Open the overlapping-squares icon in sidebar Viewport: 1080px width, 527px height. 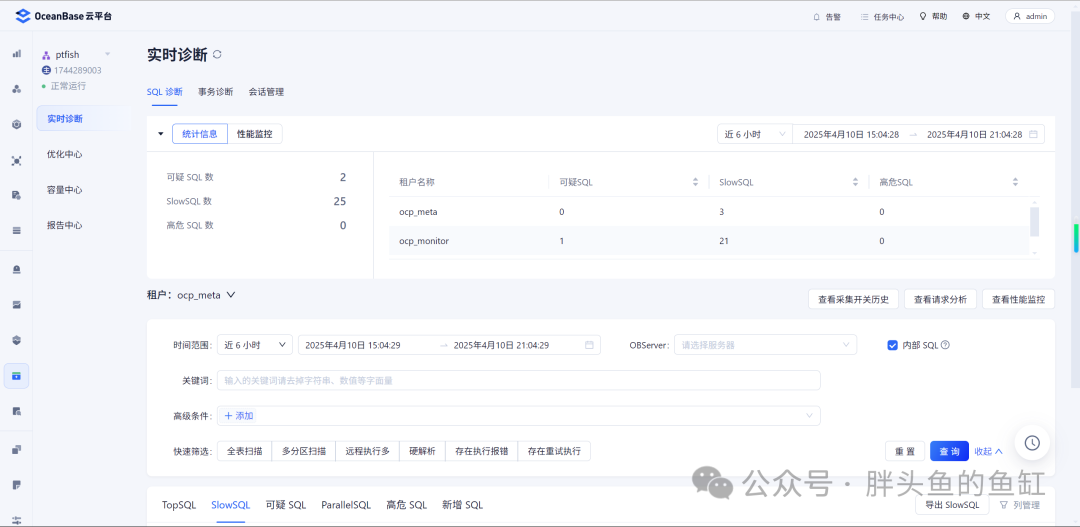click(x=17, y=450)
